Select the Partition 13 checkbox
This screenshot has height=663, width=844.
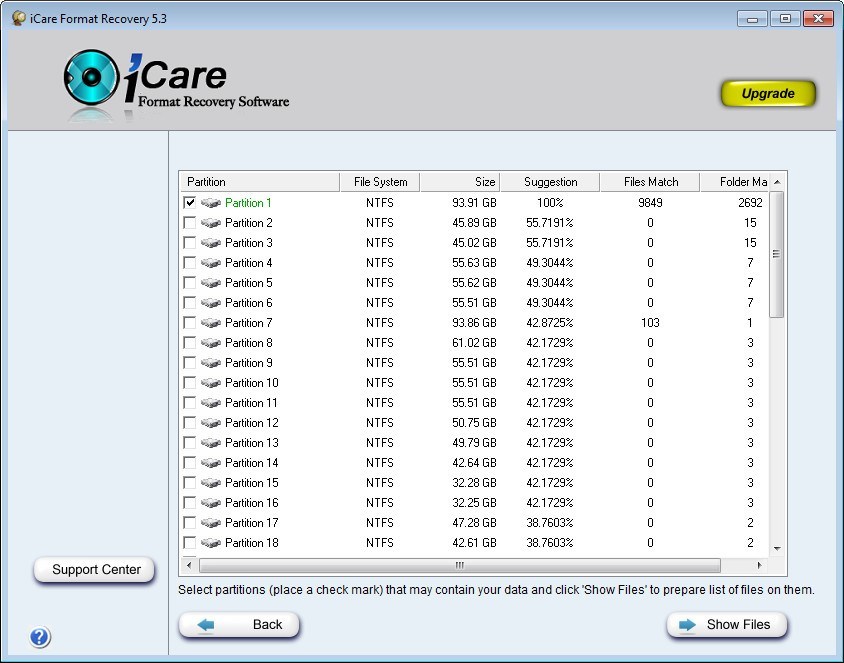click(x=189, y=443)
